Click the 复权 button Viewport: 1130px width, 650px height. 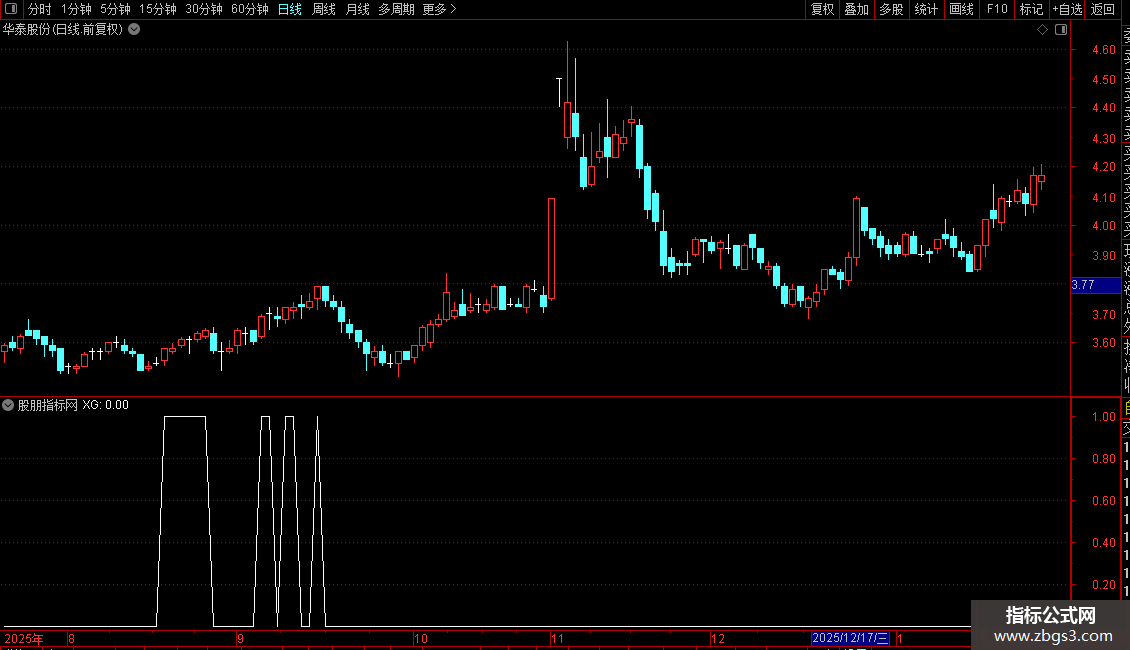point(822,9)
